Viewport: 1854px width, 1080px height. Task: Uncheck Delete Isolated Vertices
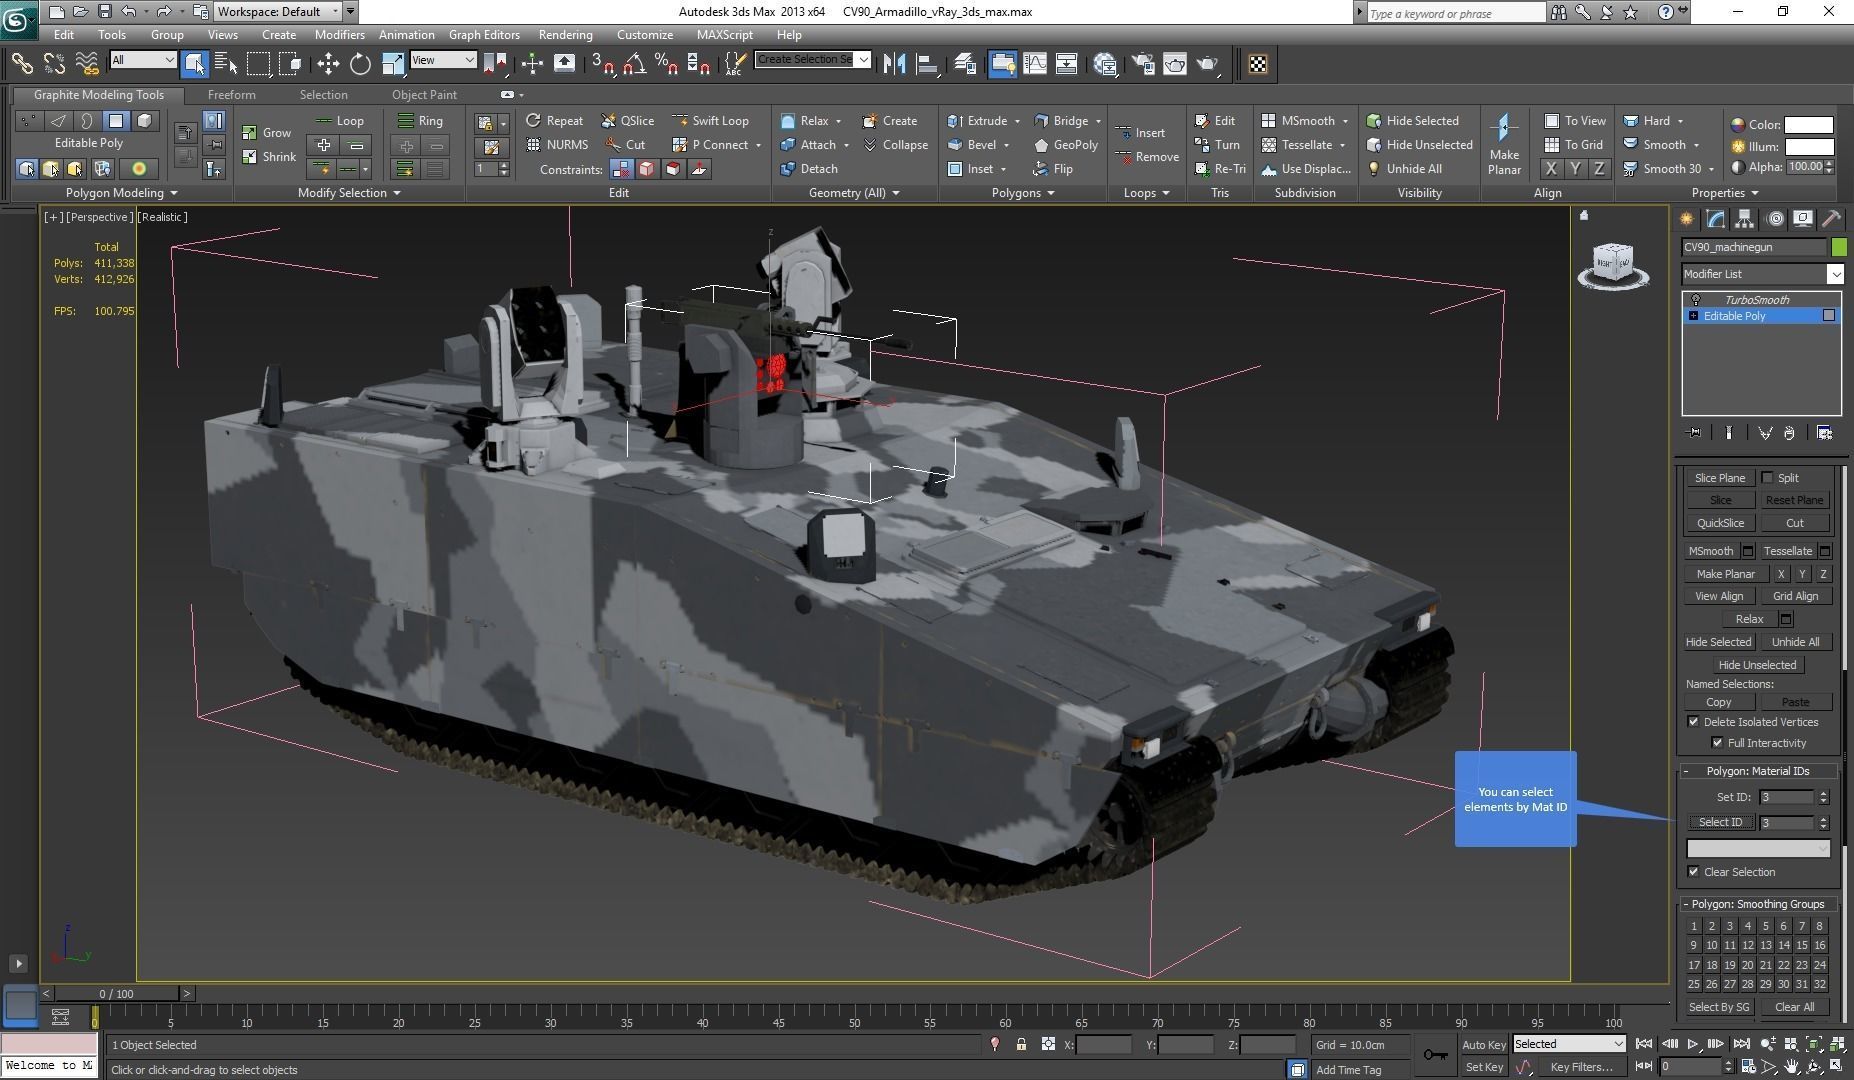point(1693,722)
